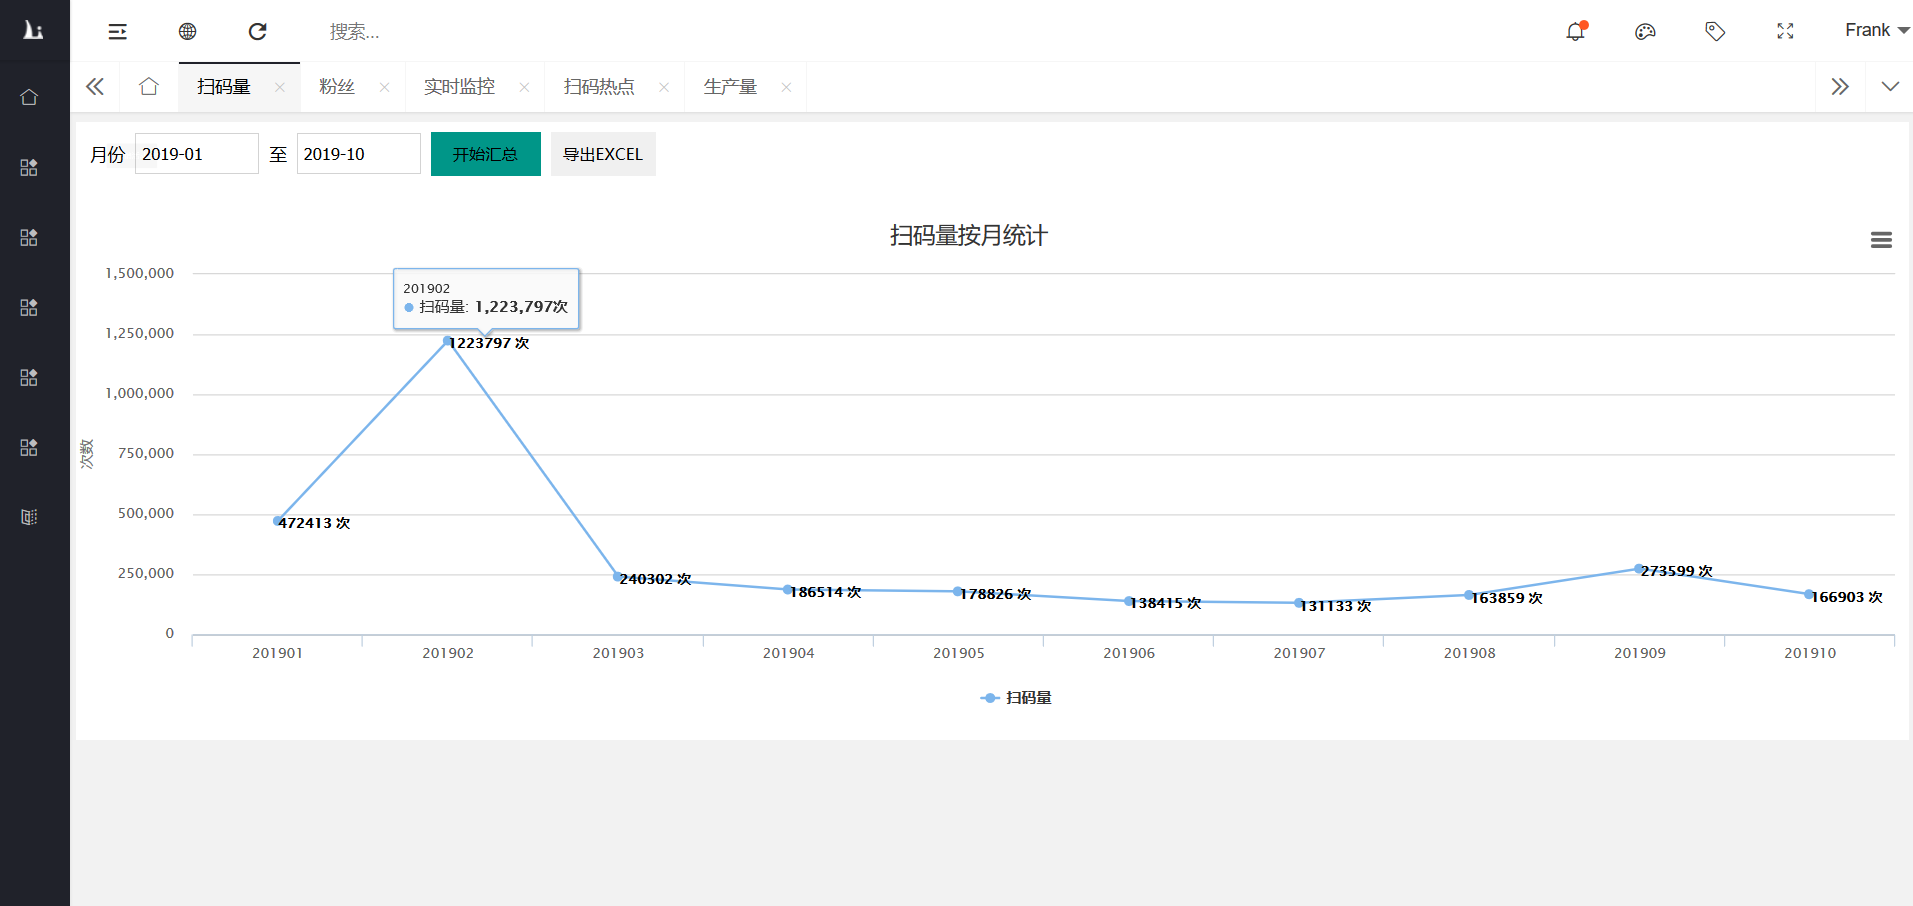The image size is (1913, 906).
Task: Open notifications bell icon
Action: (x=1575, y=32)
